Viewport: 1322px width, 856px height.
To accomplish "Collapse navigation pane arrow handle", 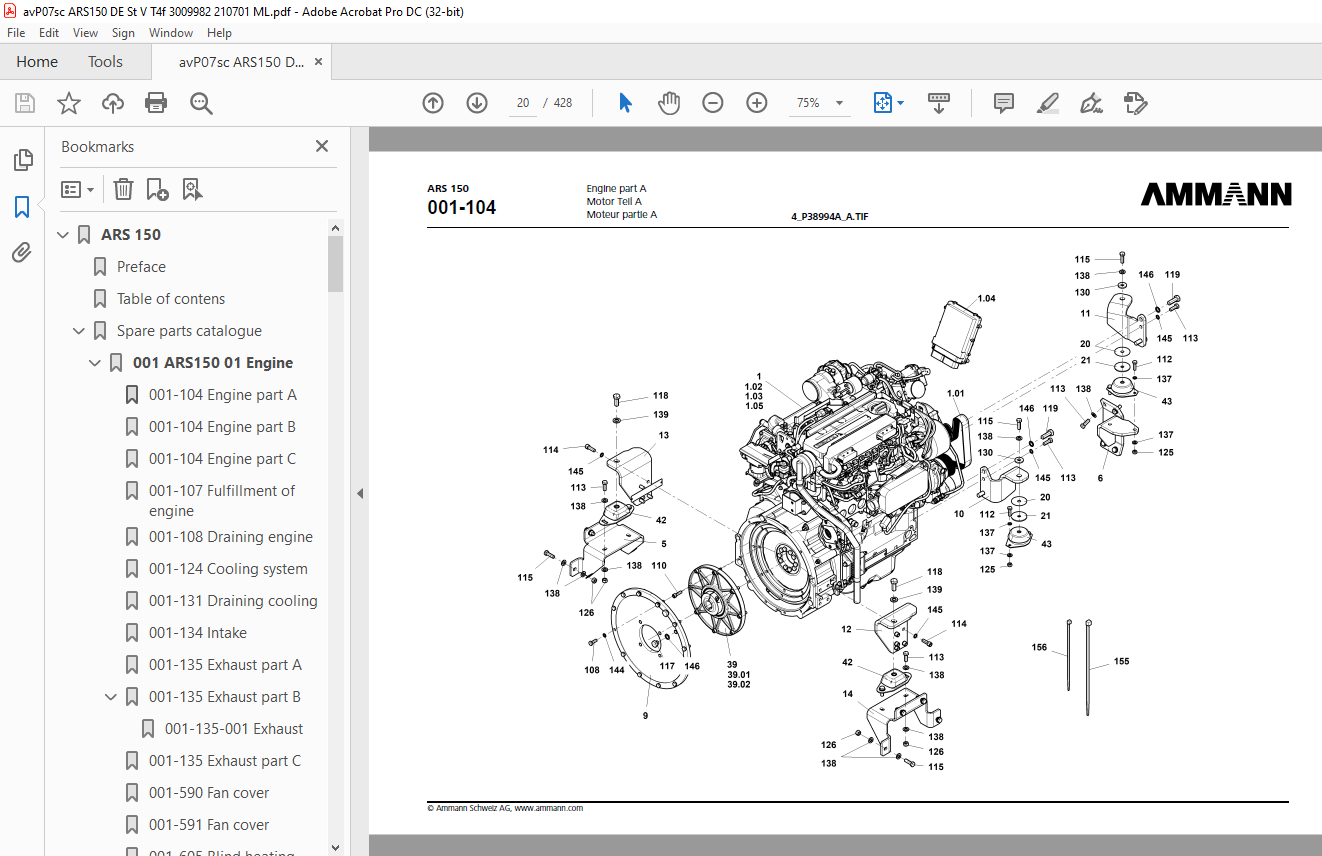I will point(360,493).
